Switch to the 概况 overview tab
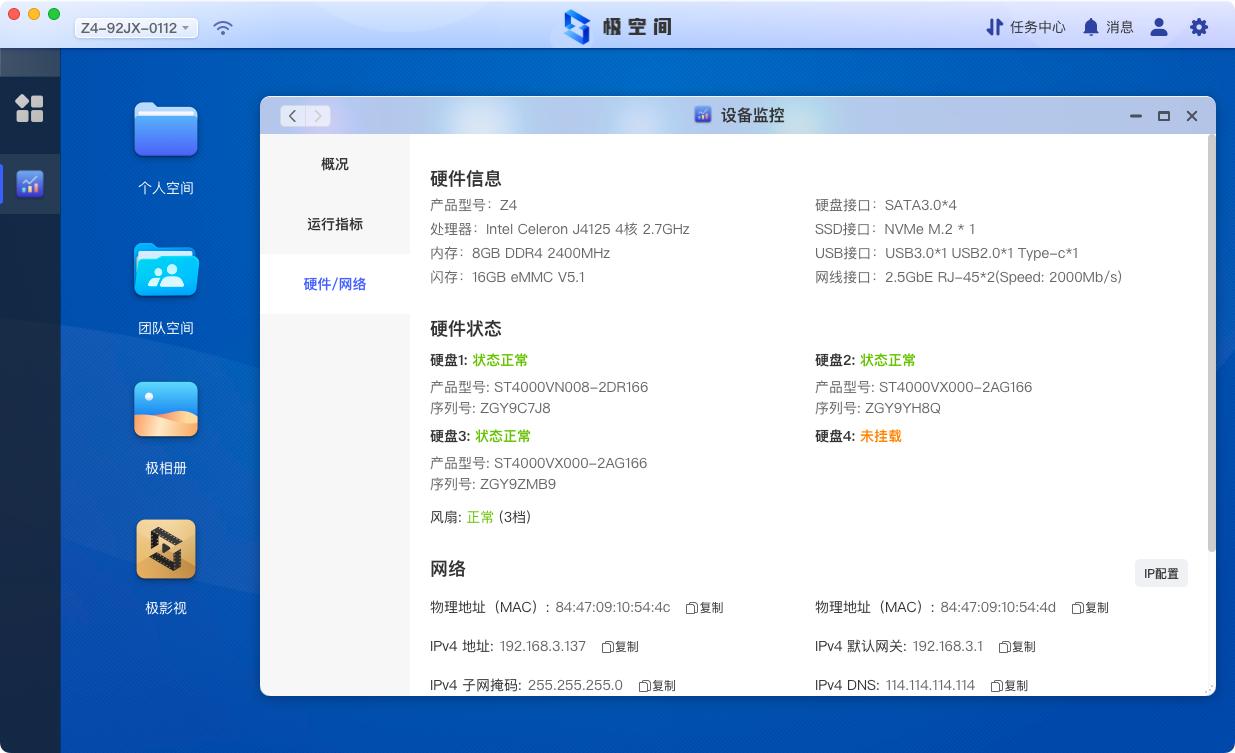1235x753 pixels. pyautogui.click(x=335, y=164)
